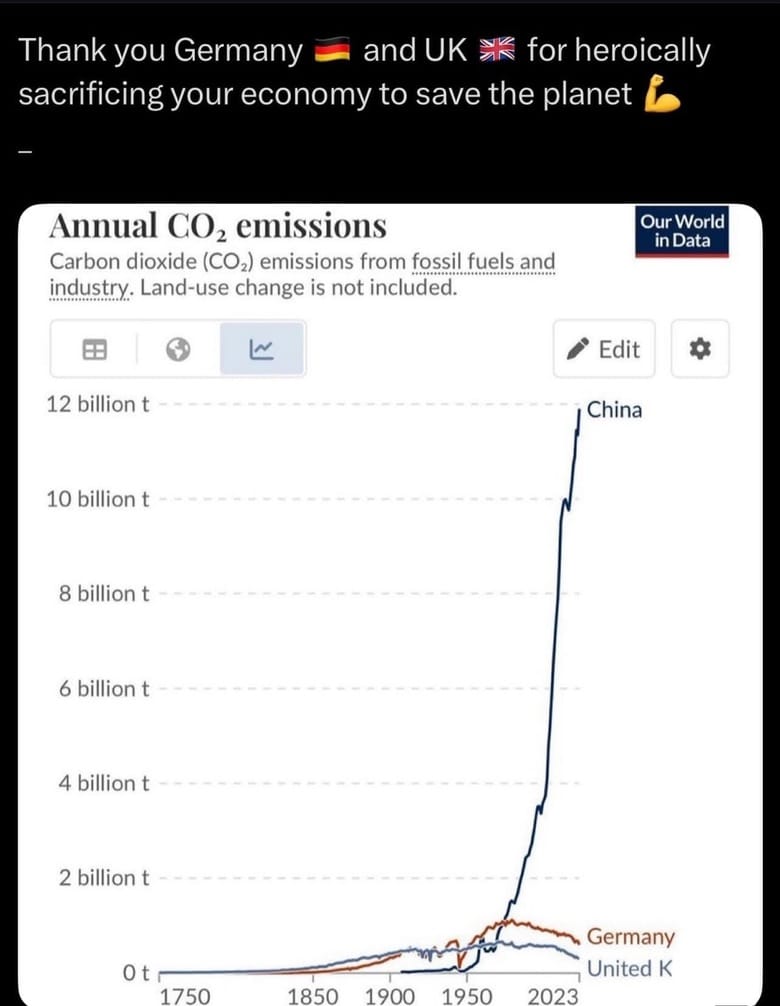Open chart settings gear

pos(699,349)
